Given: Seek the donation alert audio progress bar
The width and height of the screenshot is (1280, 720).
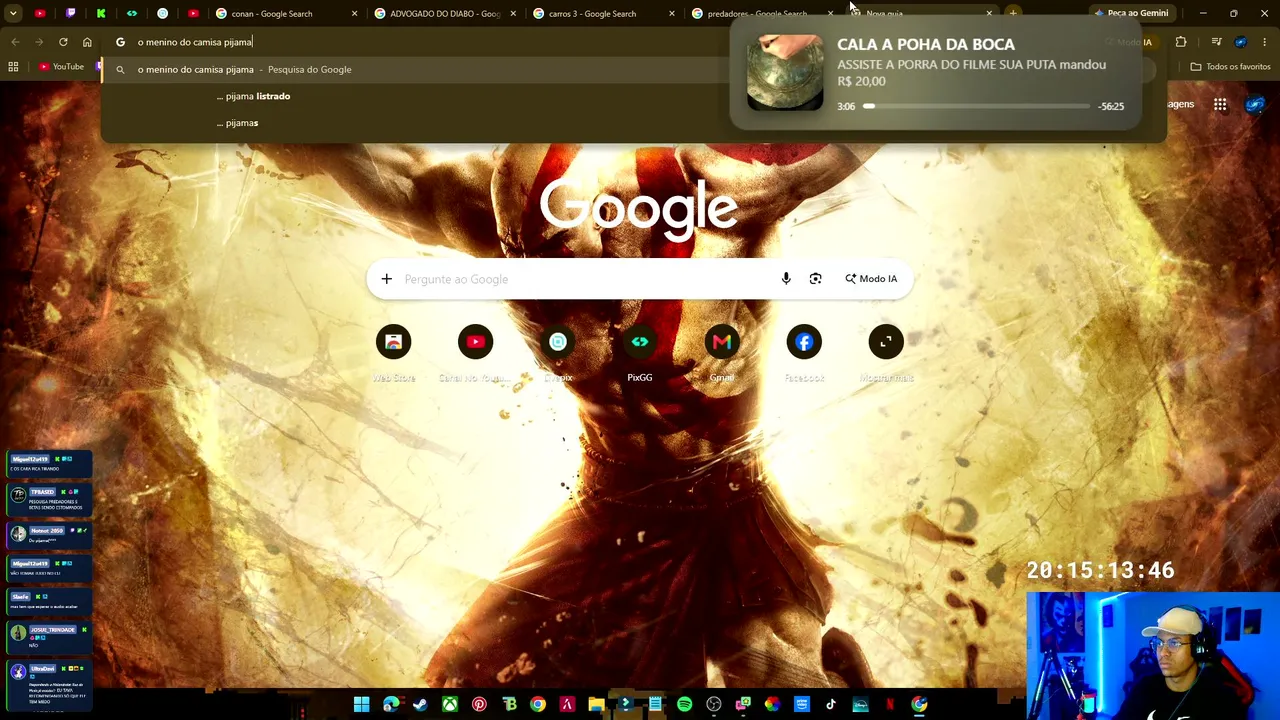Looking at the screenshot, I should click(977, 106).
